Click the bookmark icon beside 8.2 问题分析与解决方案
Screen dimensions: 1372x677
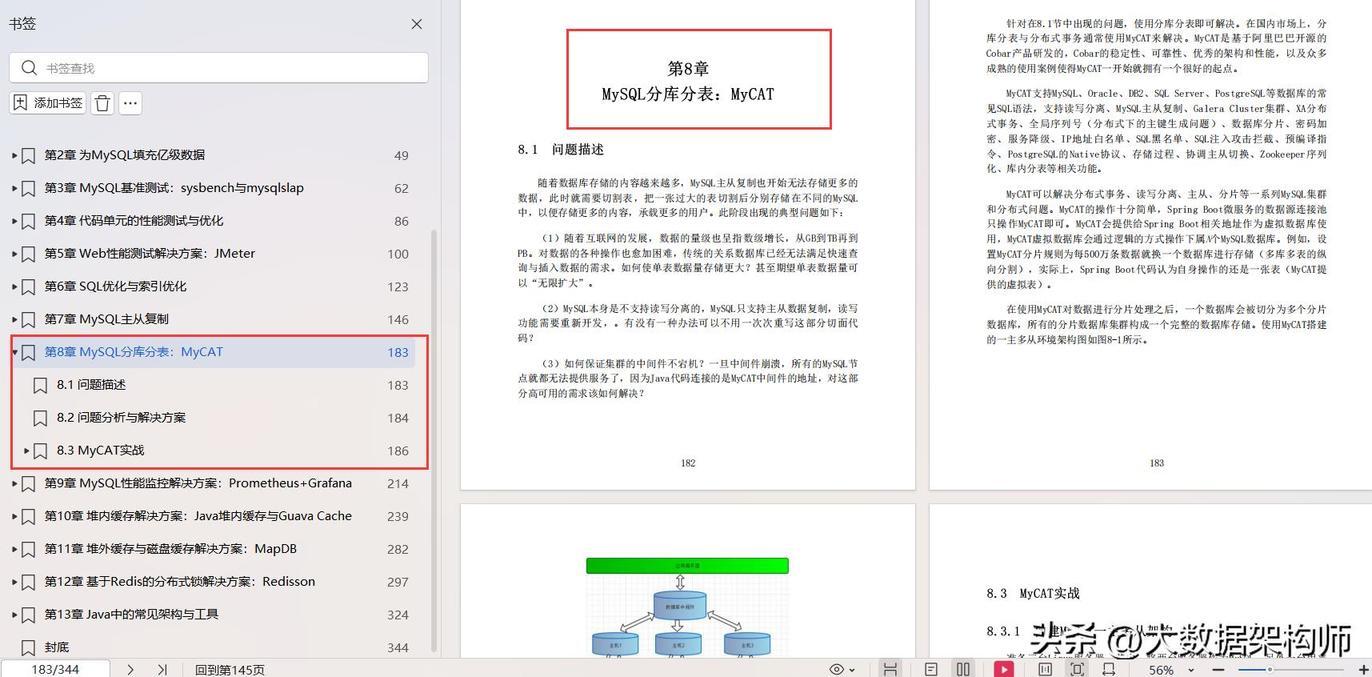[40, 418]
